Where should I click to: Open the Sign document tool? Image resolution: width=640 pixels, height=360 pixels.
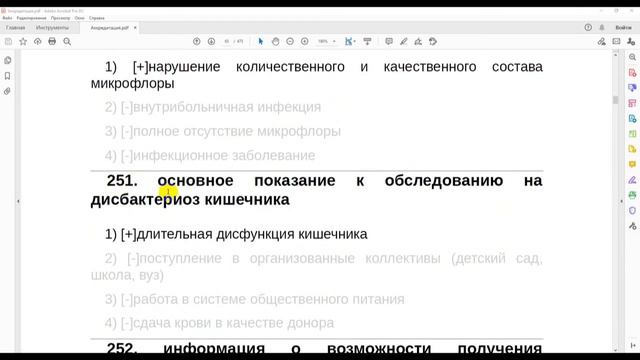pos(418,41)
